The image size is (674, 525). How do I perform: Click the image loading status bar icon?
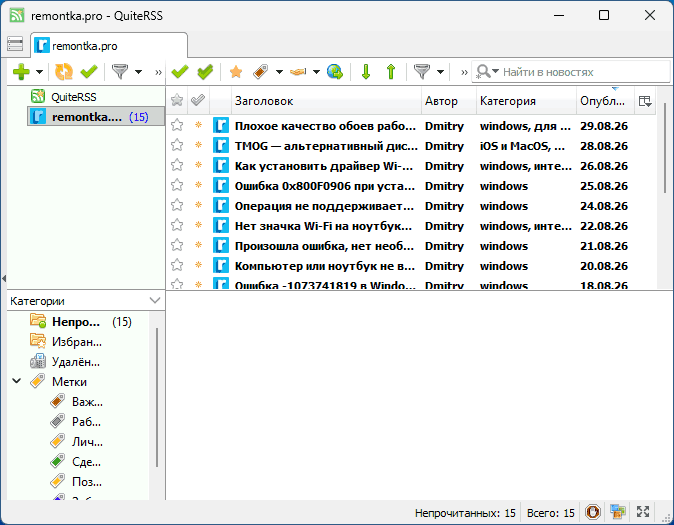618,512
